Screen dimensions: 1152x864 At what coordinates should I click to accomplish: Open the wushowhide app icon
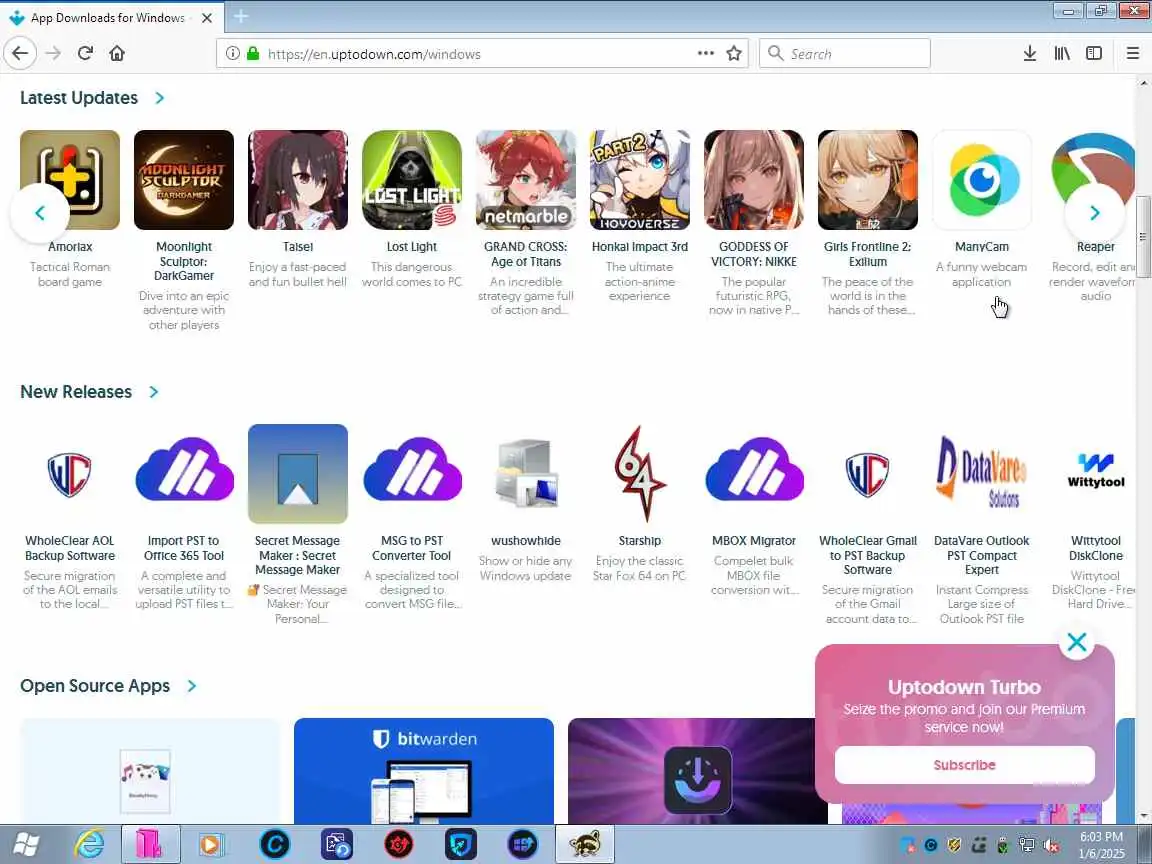point(526,474)
